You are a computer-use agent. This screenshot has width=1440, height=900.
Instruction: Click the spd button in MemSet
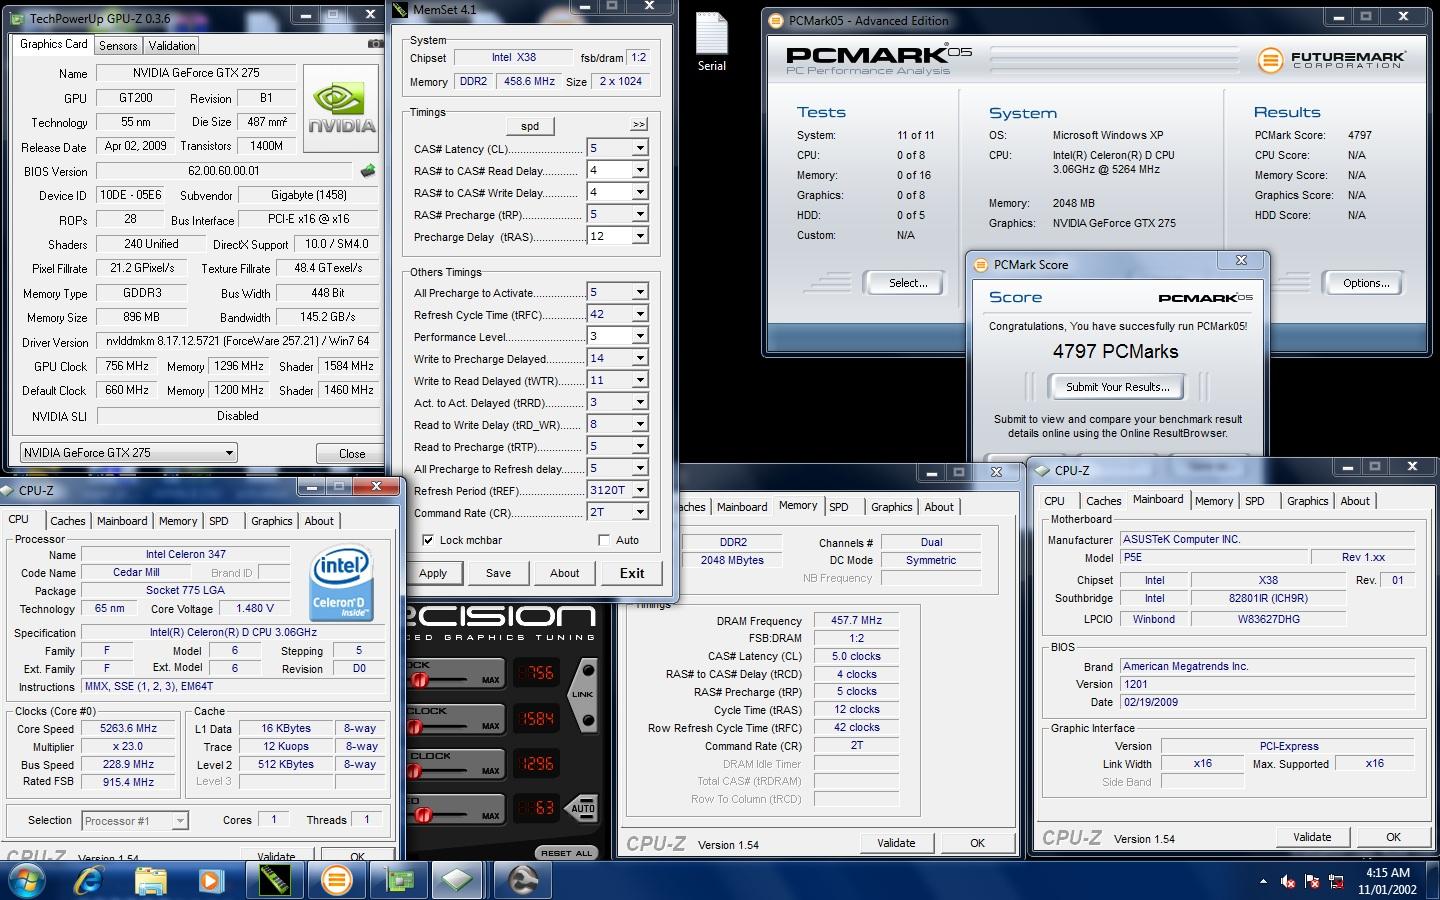(530, 126)
